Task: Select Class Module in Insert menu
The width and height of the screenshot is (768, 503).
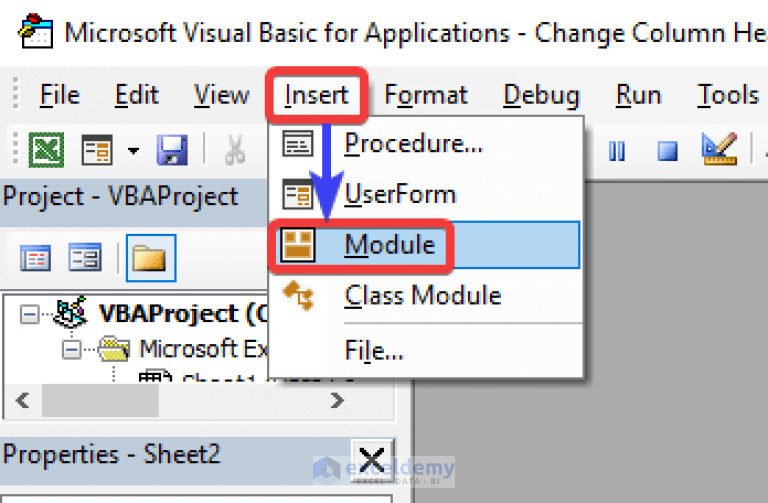Action: pos(421,296)
